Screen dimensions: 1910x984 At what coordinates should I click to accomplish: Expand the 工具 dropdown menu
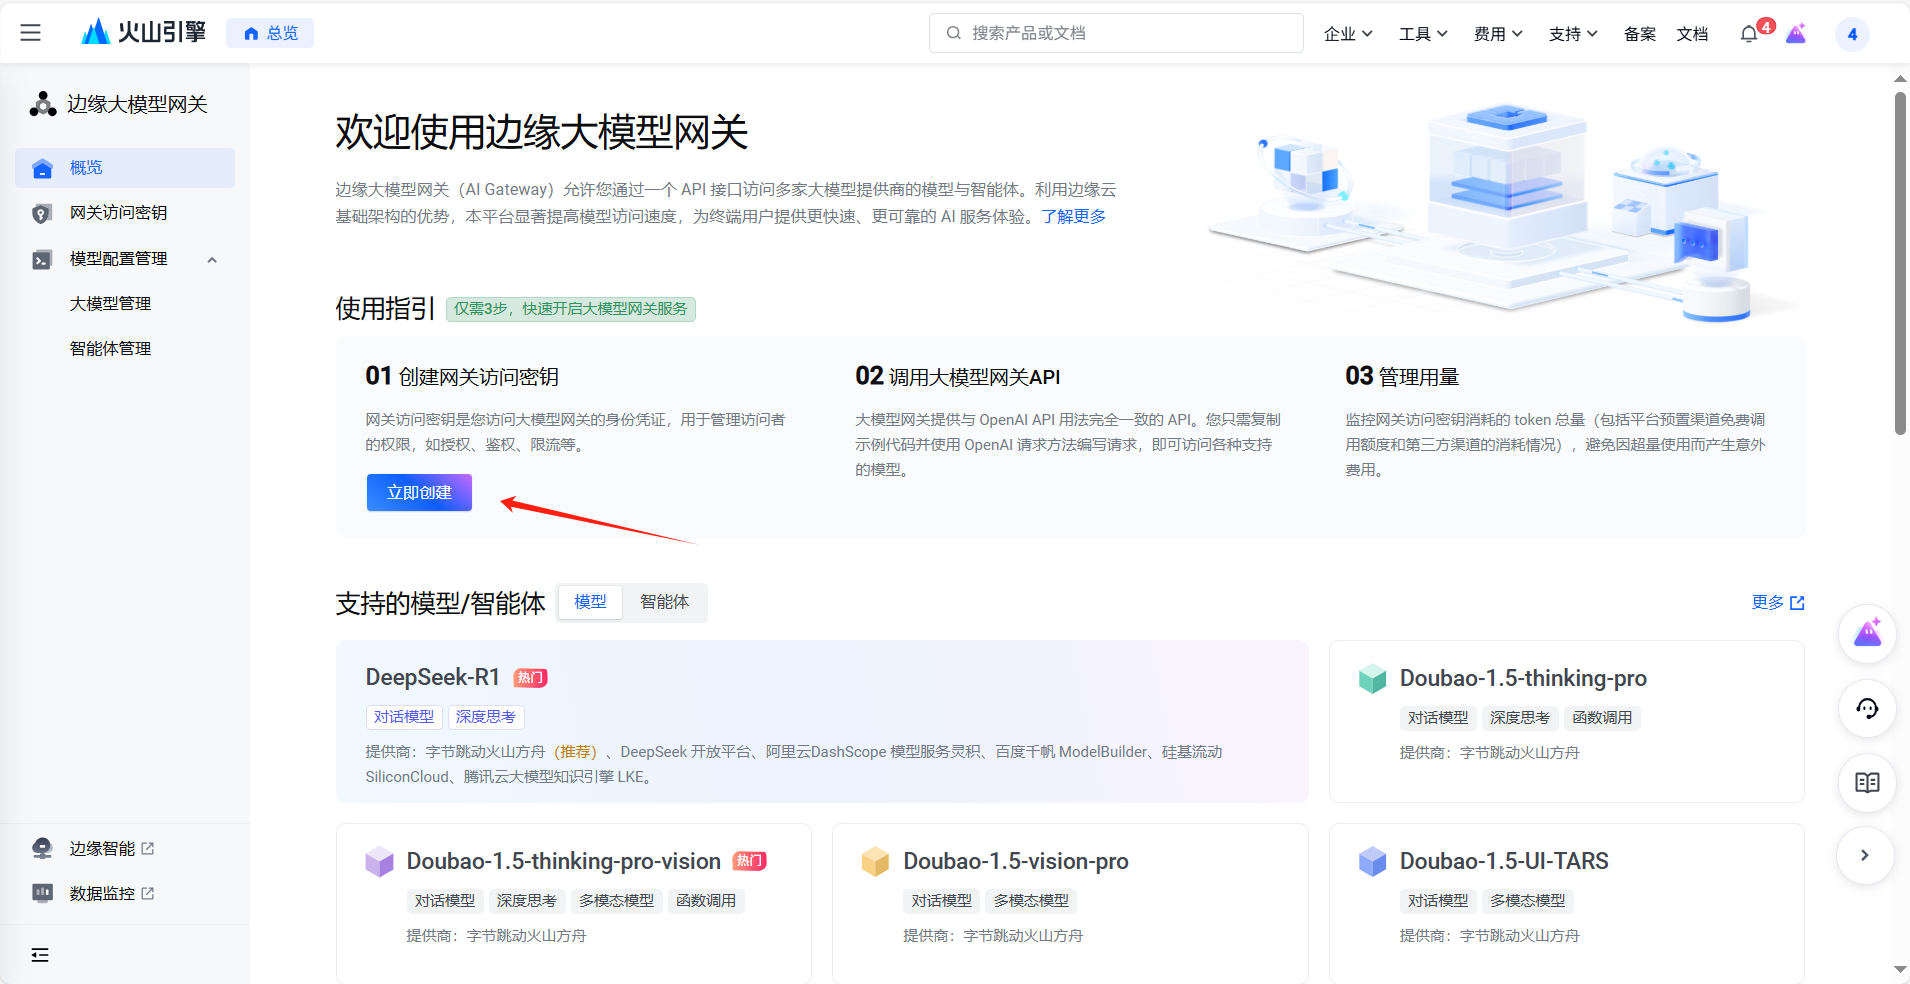click(x=1423, y=34)
